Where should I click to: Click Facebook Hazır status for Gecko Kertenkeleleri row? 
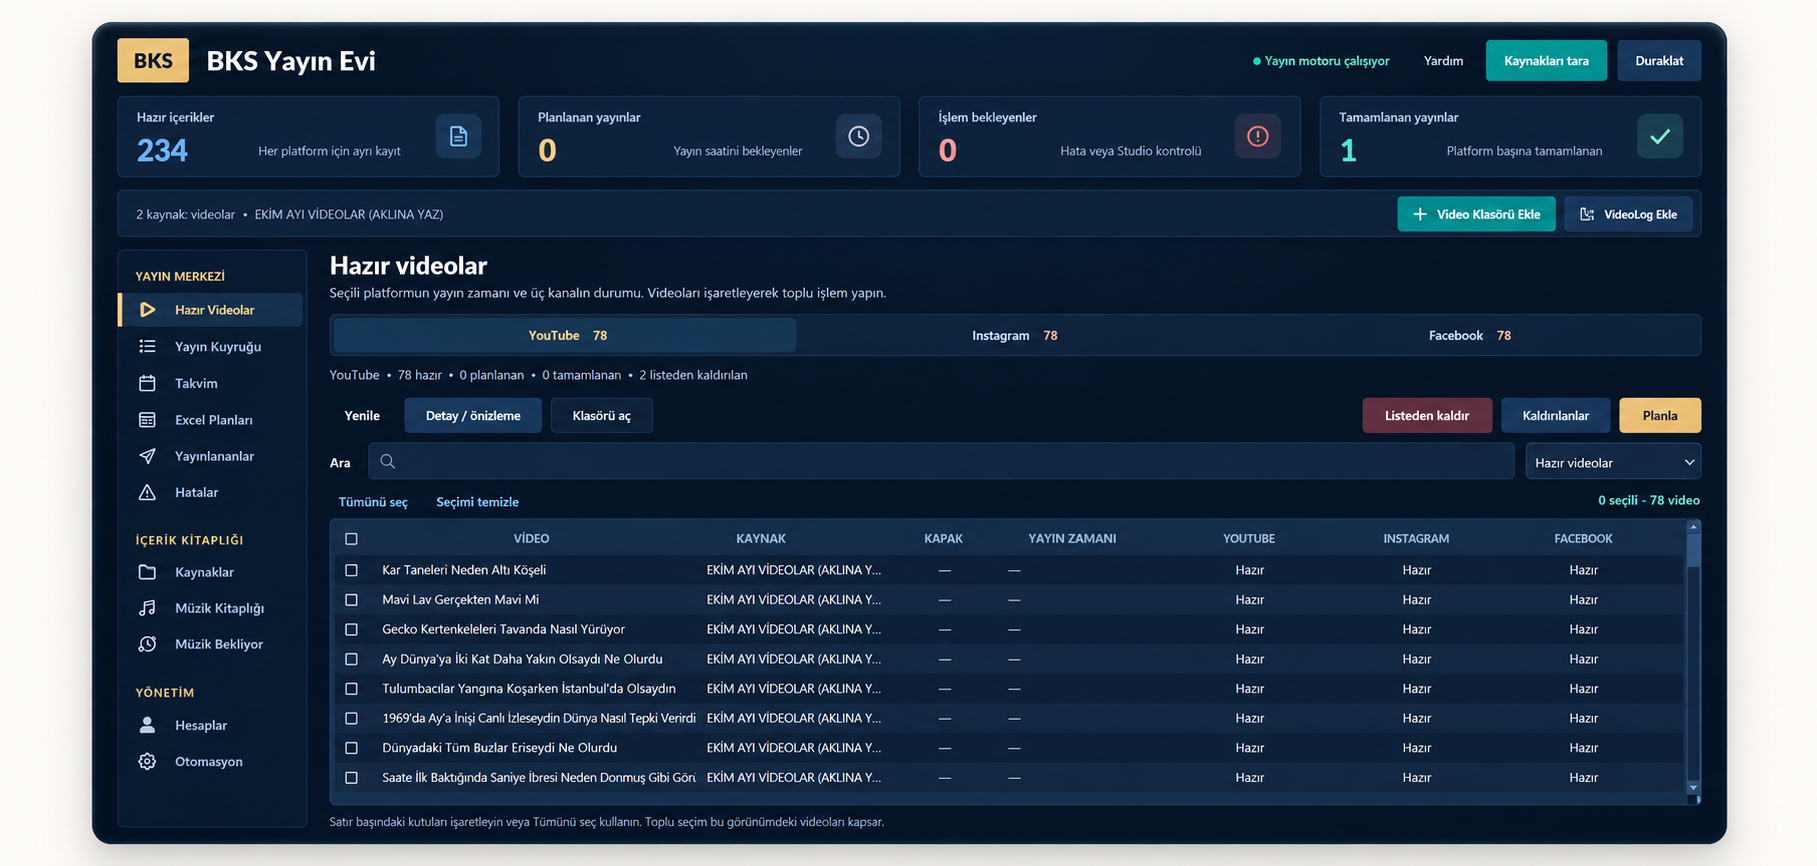point(1583,629)
